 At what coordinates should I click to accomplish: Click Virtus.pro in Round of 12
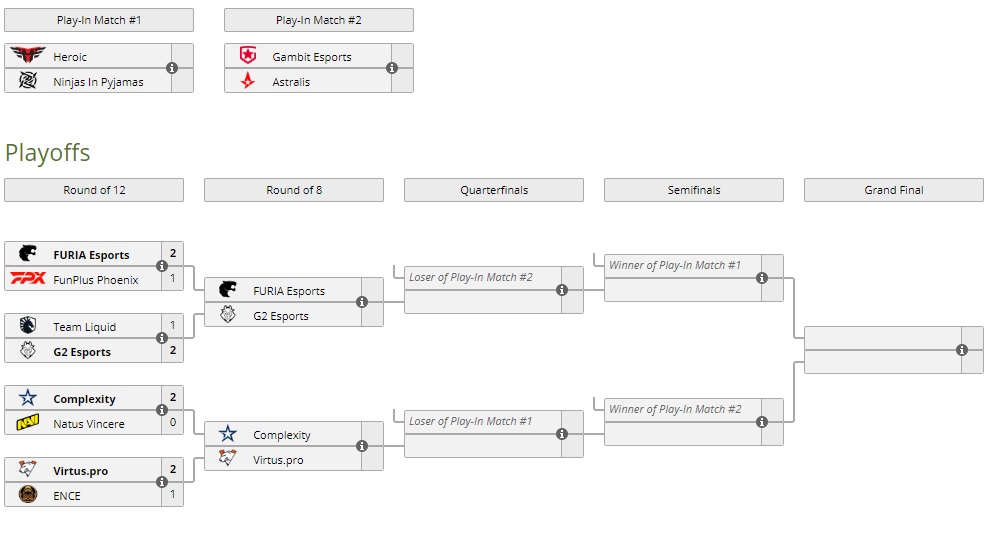tap(80, 471)
